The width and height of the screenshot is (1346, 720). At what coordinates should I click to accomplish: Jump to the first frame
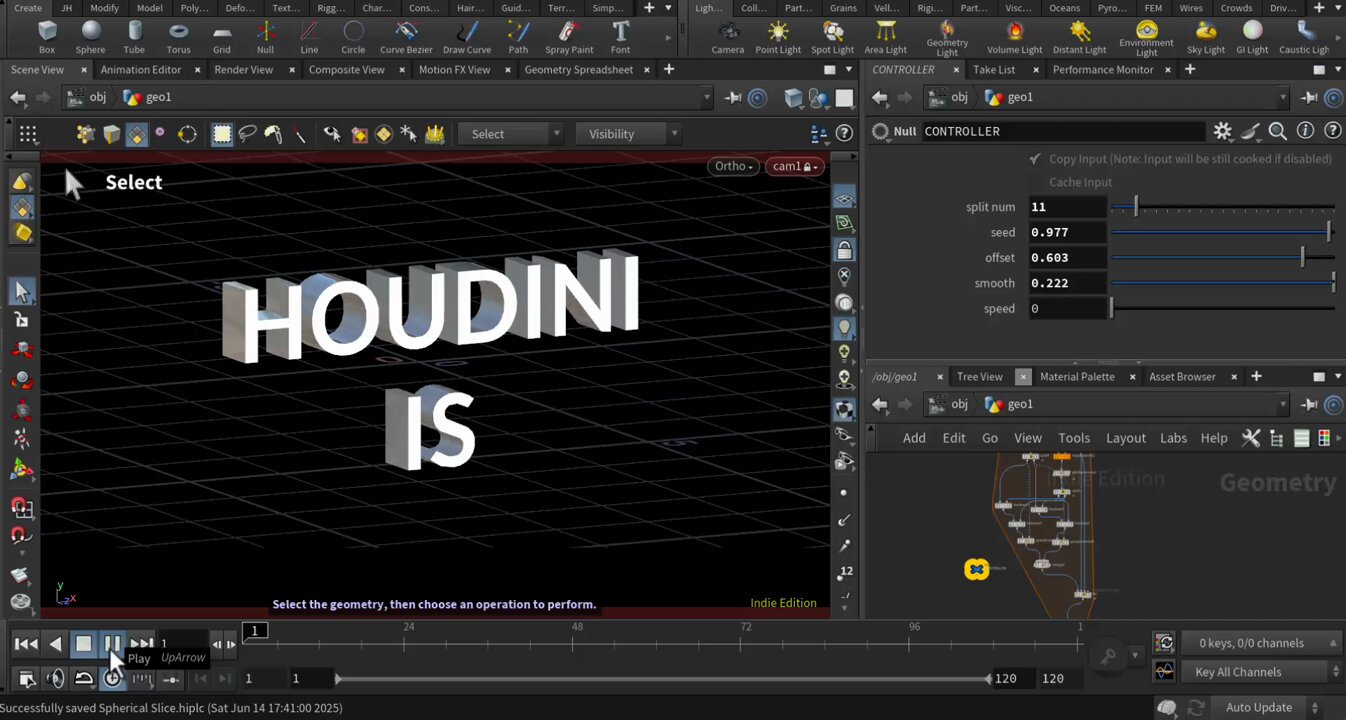(x=26, y=644)
